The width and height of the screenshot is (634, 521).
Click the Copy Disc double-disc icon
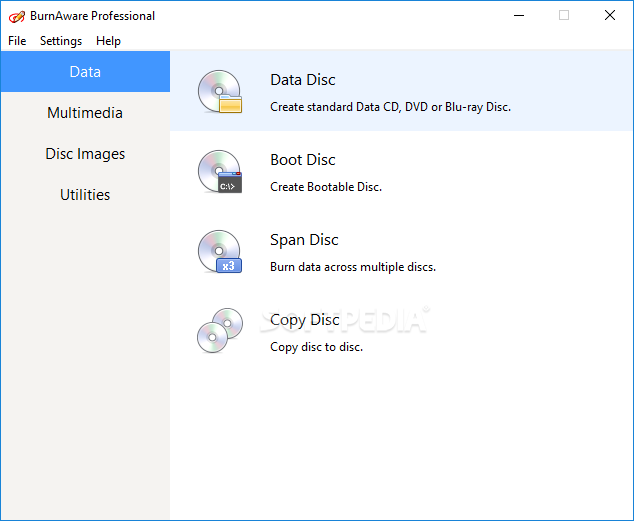pyautogui.click(x=220, y=331)
